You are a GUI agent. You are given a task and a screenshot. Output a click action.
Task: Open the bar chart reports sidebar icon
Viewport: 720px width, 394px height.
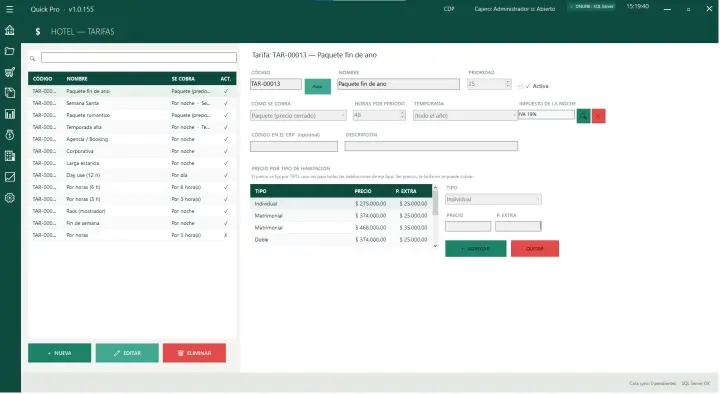(10, 114)
